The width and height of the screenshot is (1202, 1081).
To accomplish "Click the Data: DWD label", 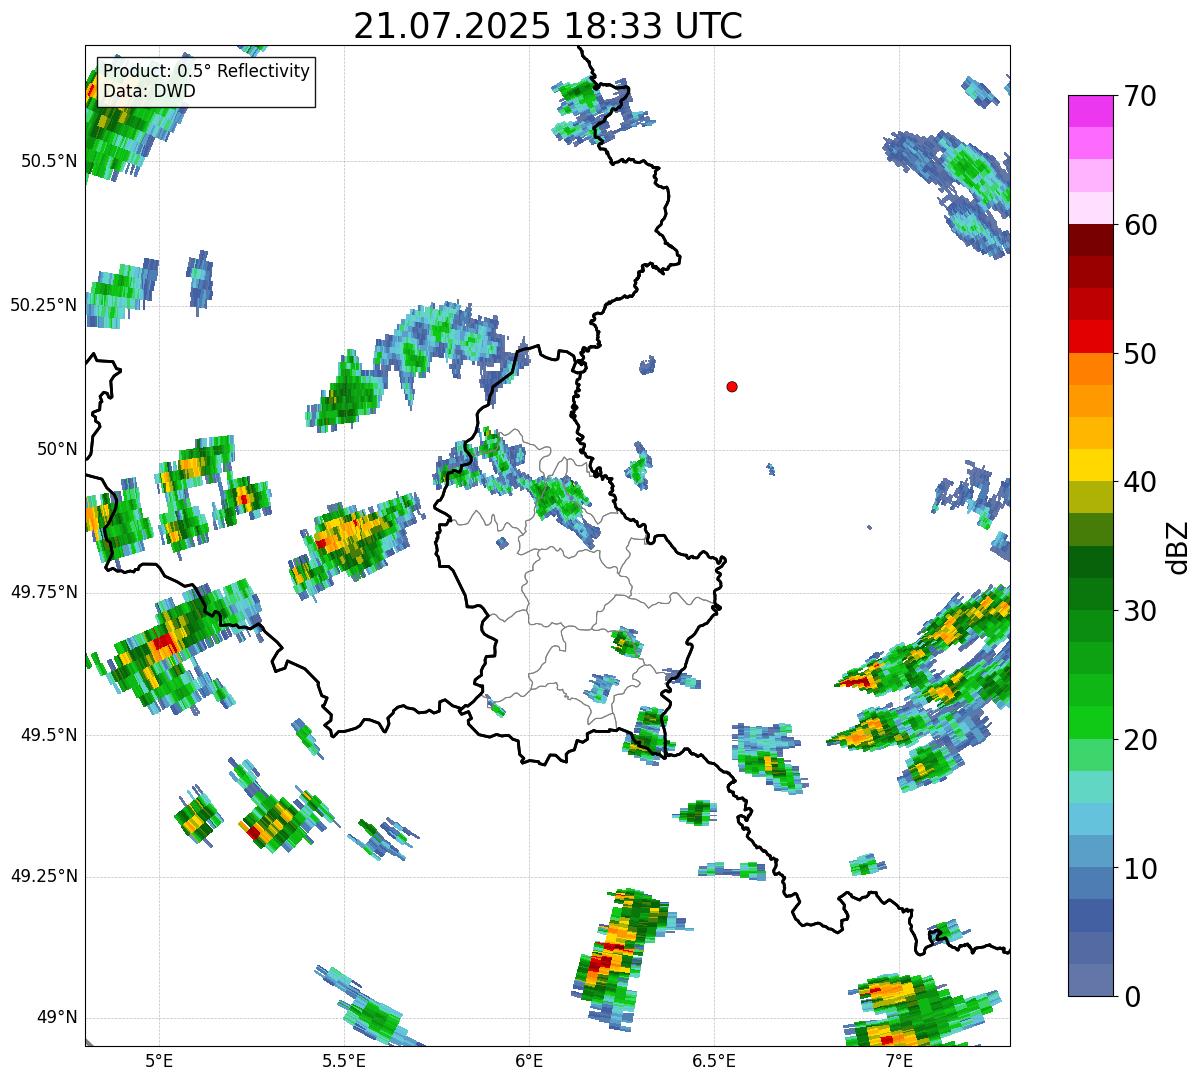I will (x=149, y=91).
